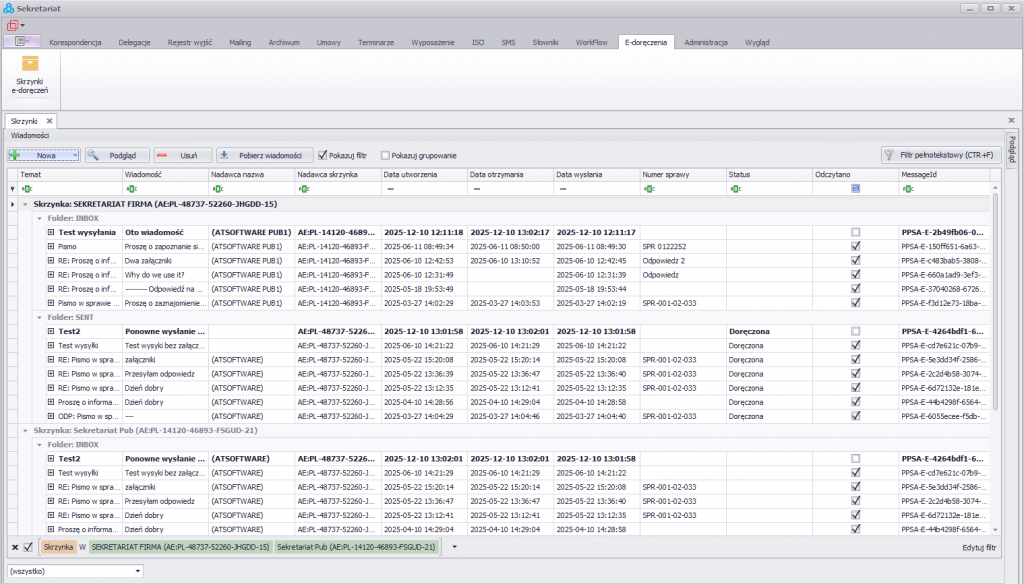Click the expand plus icon on Test wysyłania row
Viewport: 1024px width, 584px height.
49,232
